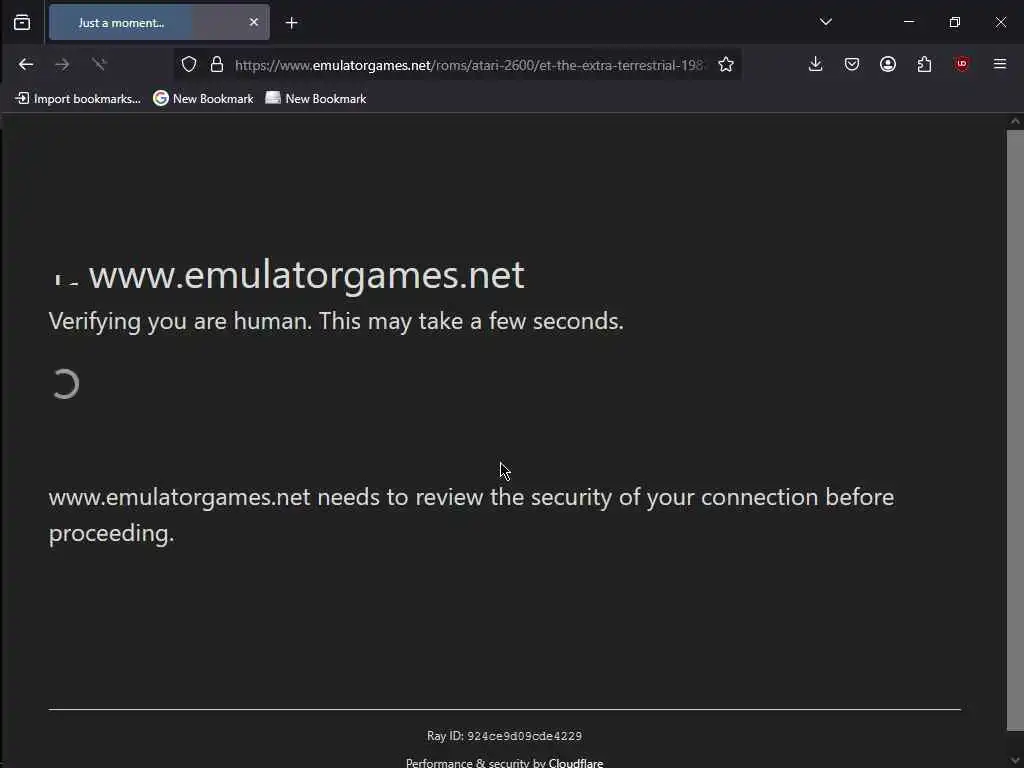Click the back navigation arrow
Viewport: 1024px width, 768px height.
click(26, 64)
